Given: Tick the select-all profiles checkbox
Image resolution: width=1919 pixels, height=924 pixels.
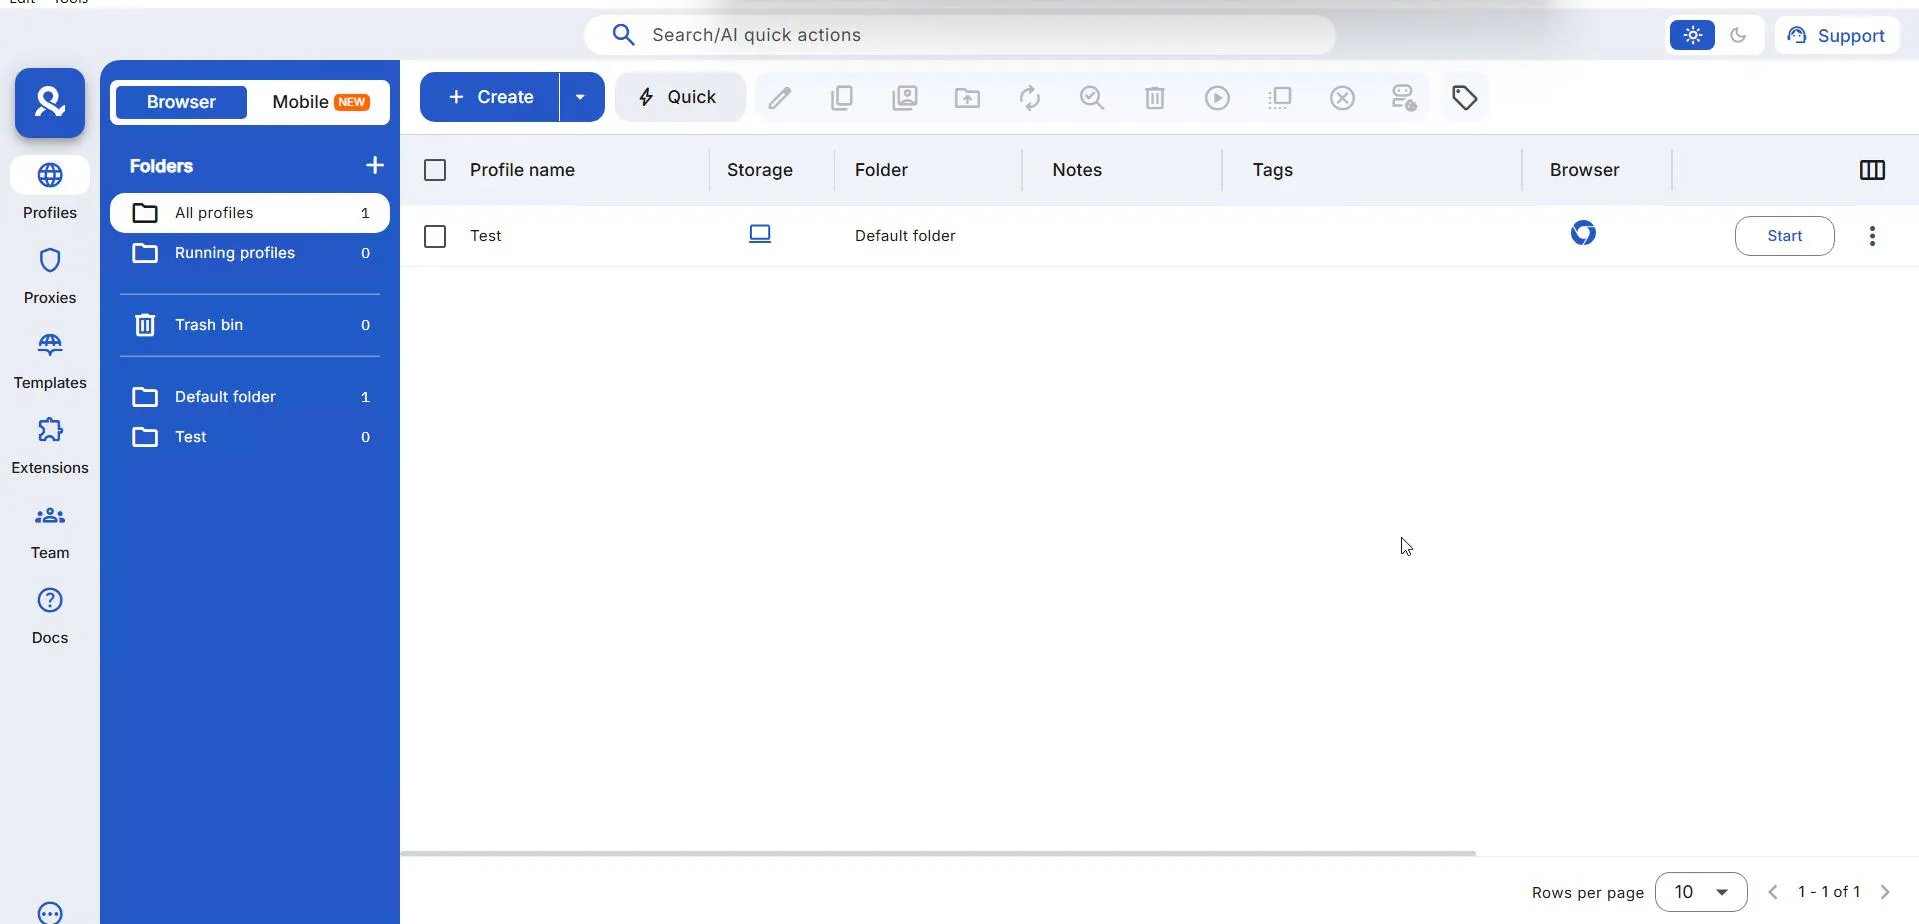Looking at the screenshot, I should 435,170.
